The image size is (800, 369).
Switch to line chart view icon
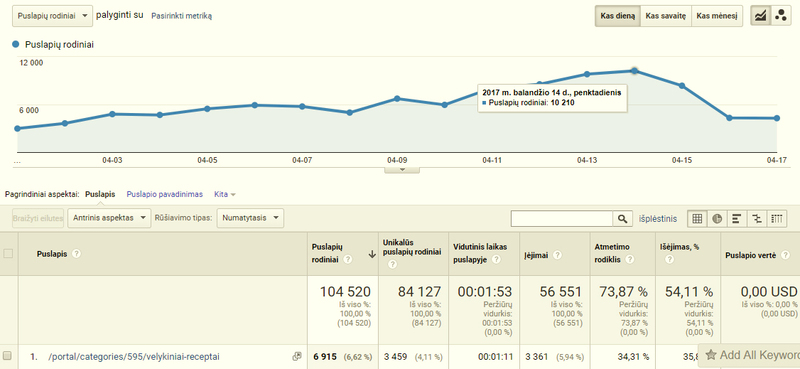click(761, 16)
